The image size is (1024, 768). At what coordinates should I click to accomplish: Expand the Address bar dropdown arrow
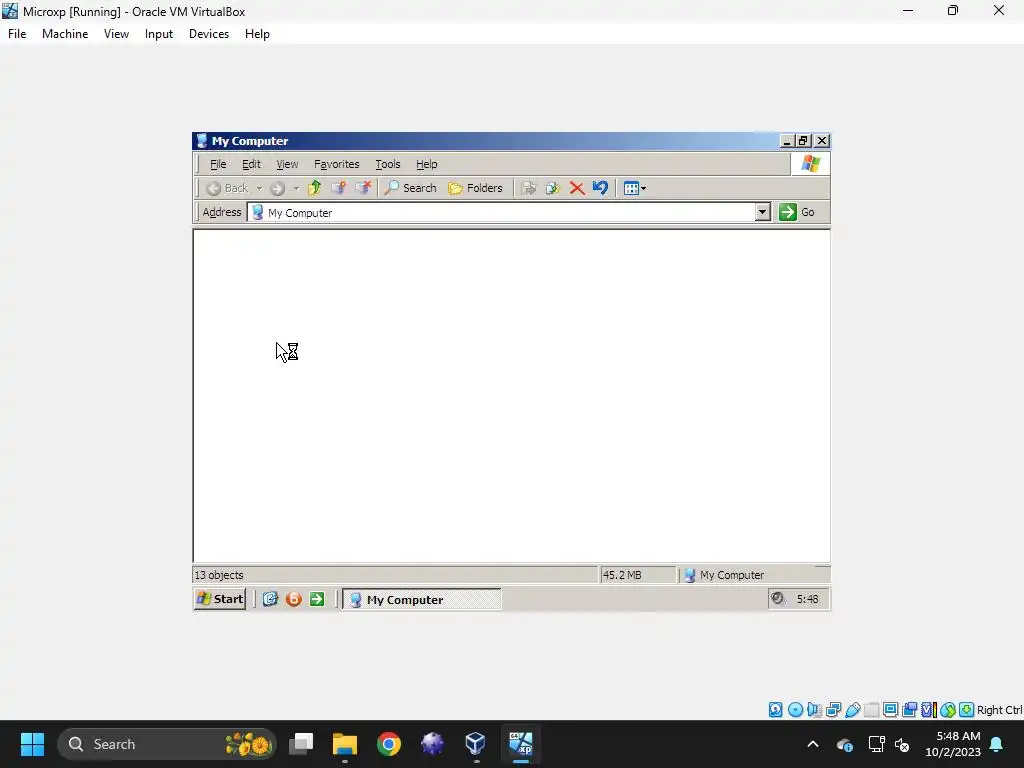[762, 212]
